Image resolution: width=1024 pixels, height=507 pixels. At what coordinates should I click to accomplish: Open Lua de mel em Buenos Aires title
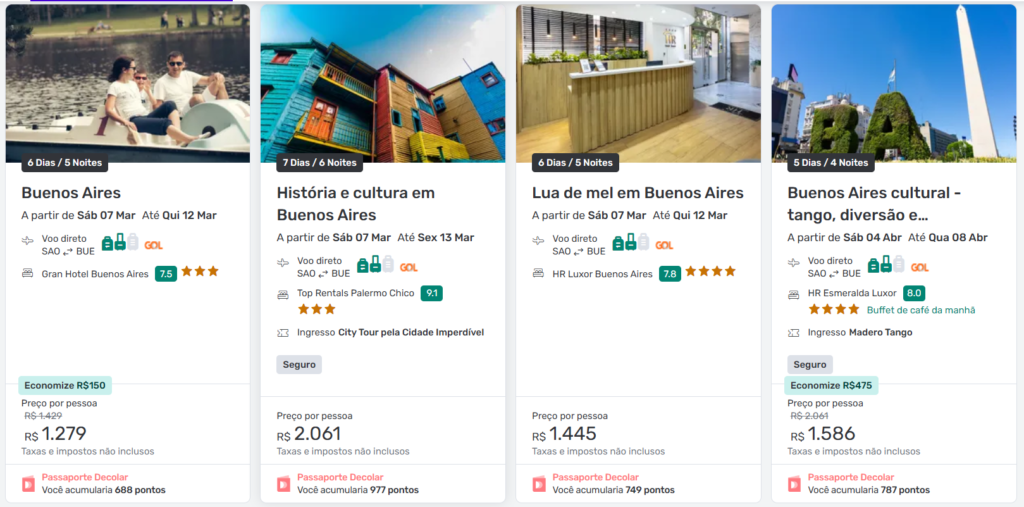638,193
